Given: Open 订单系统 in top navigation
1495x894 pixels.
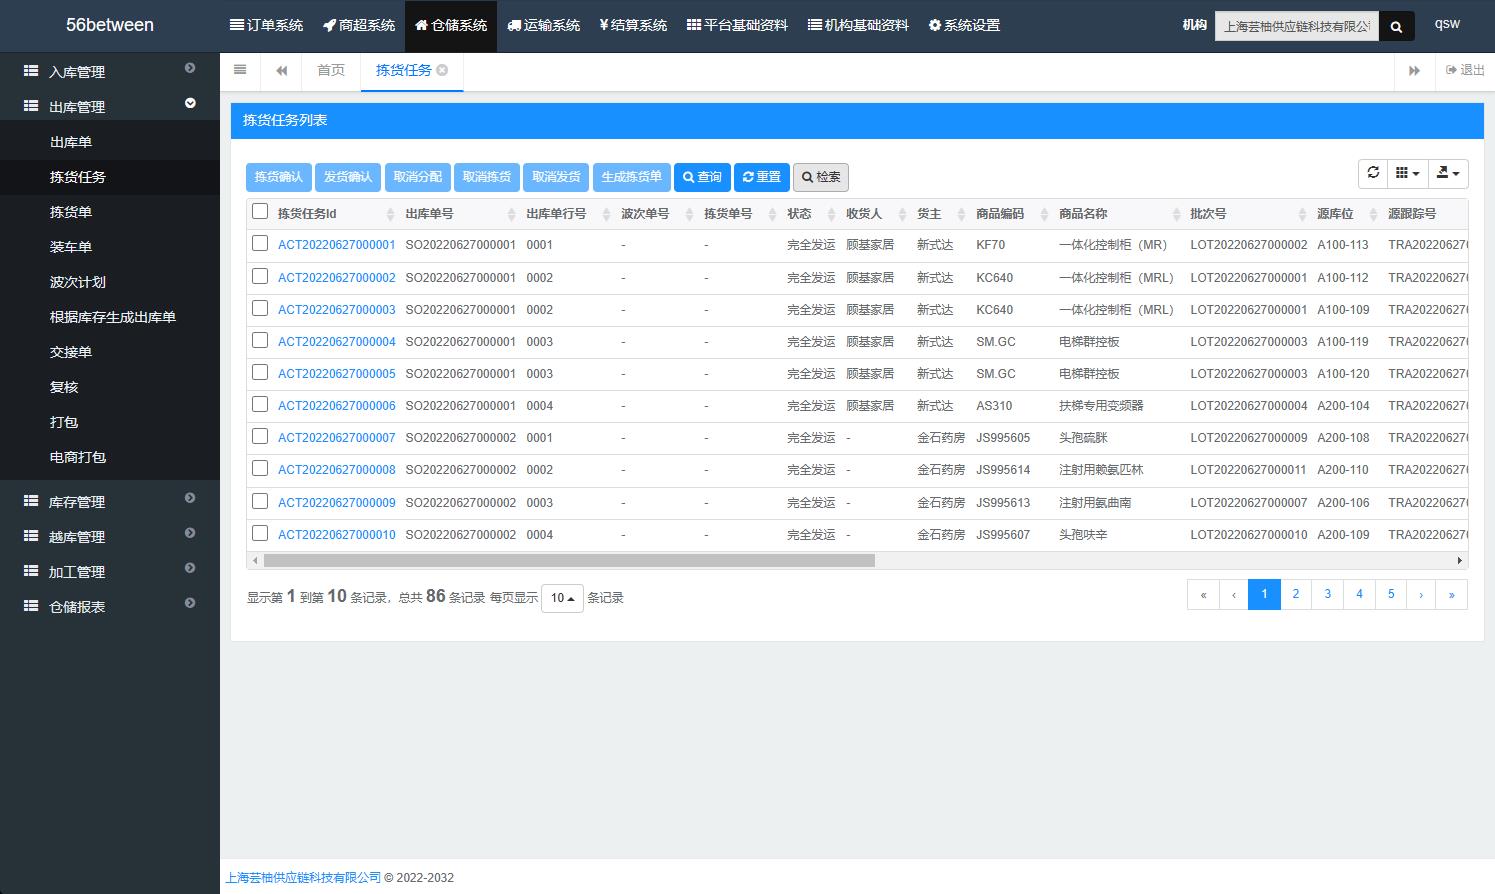Looking at the screenshot, I should pos(266,25).
